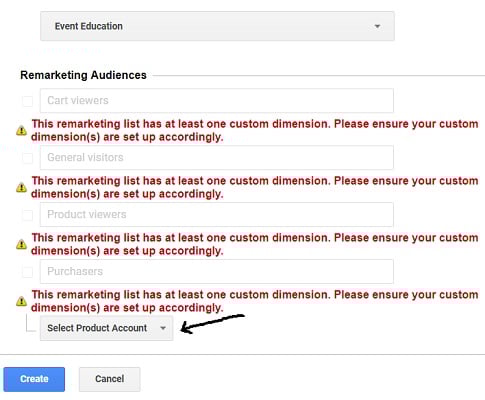Focus the General visitors text field

(x=217, y=157)
